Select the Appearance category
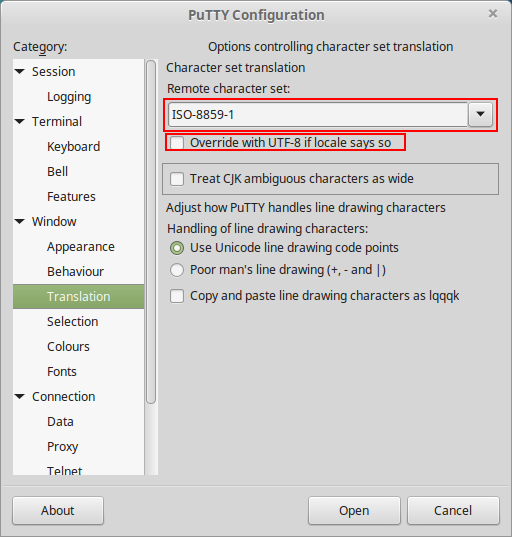Viewport: 512px width, 537px height. (81, 247)
